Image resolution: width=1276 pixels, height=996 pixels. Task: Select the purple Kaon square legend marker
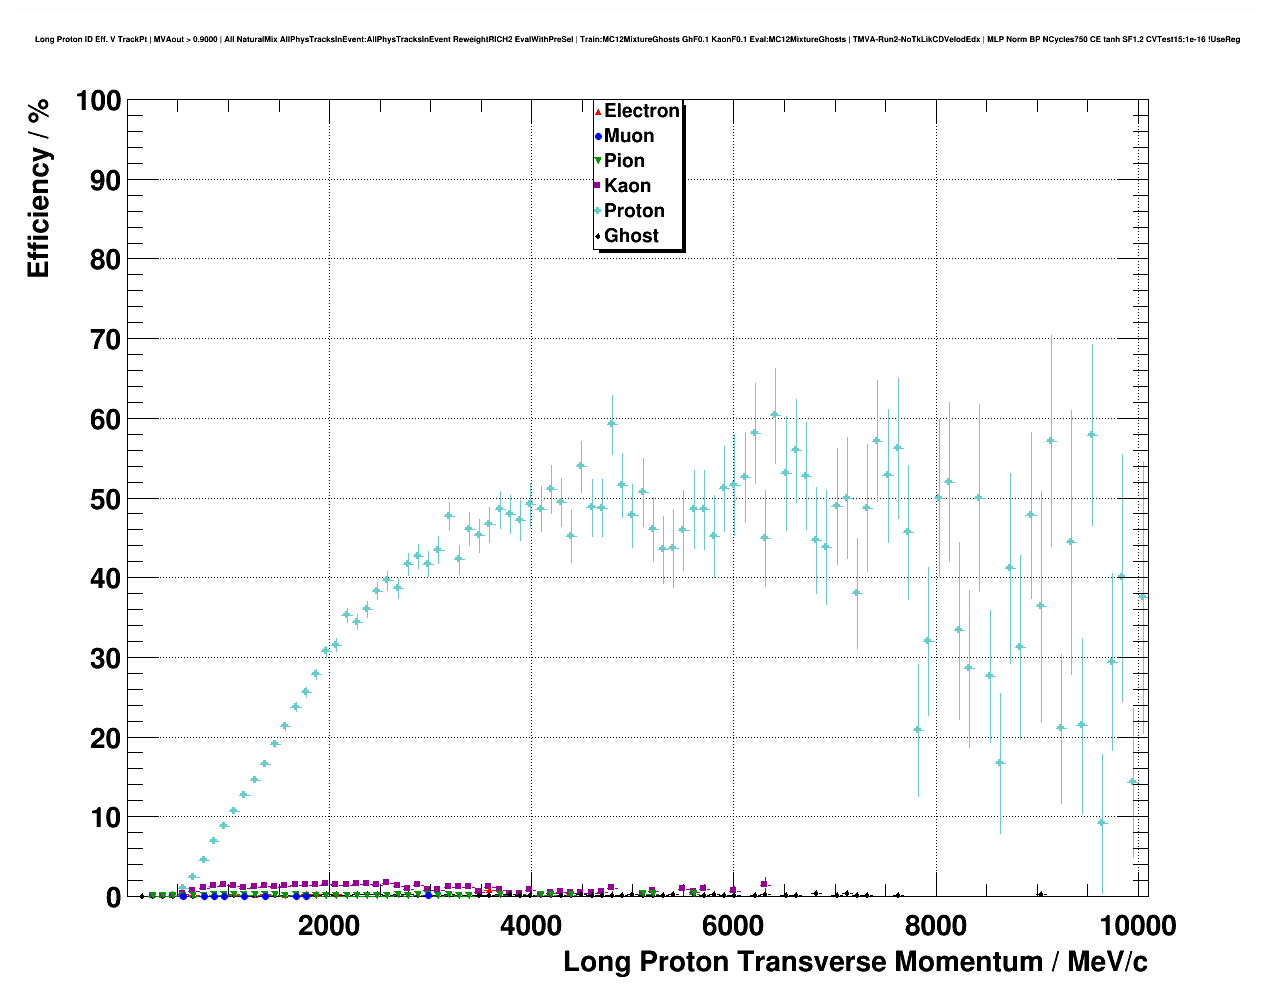point(598,186)
